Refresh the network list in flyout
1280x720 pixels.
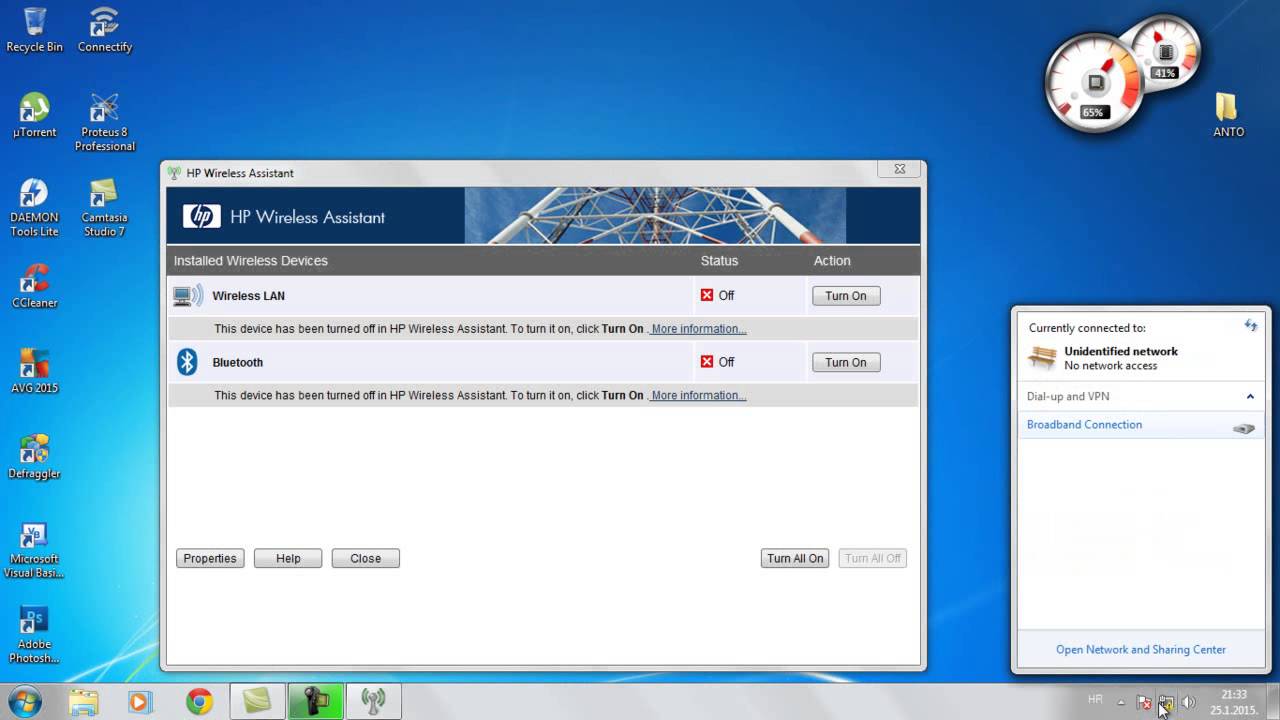point(1250,326)
